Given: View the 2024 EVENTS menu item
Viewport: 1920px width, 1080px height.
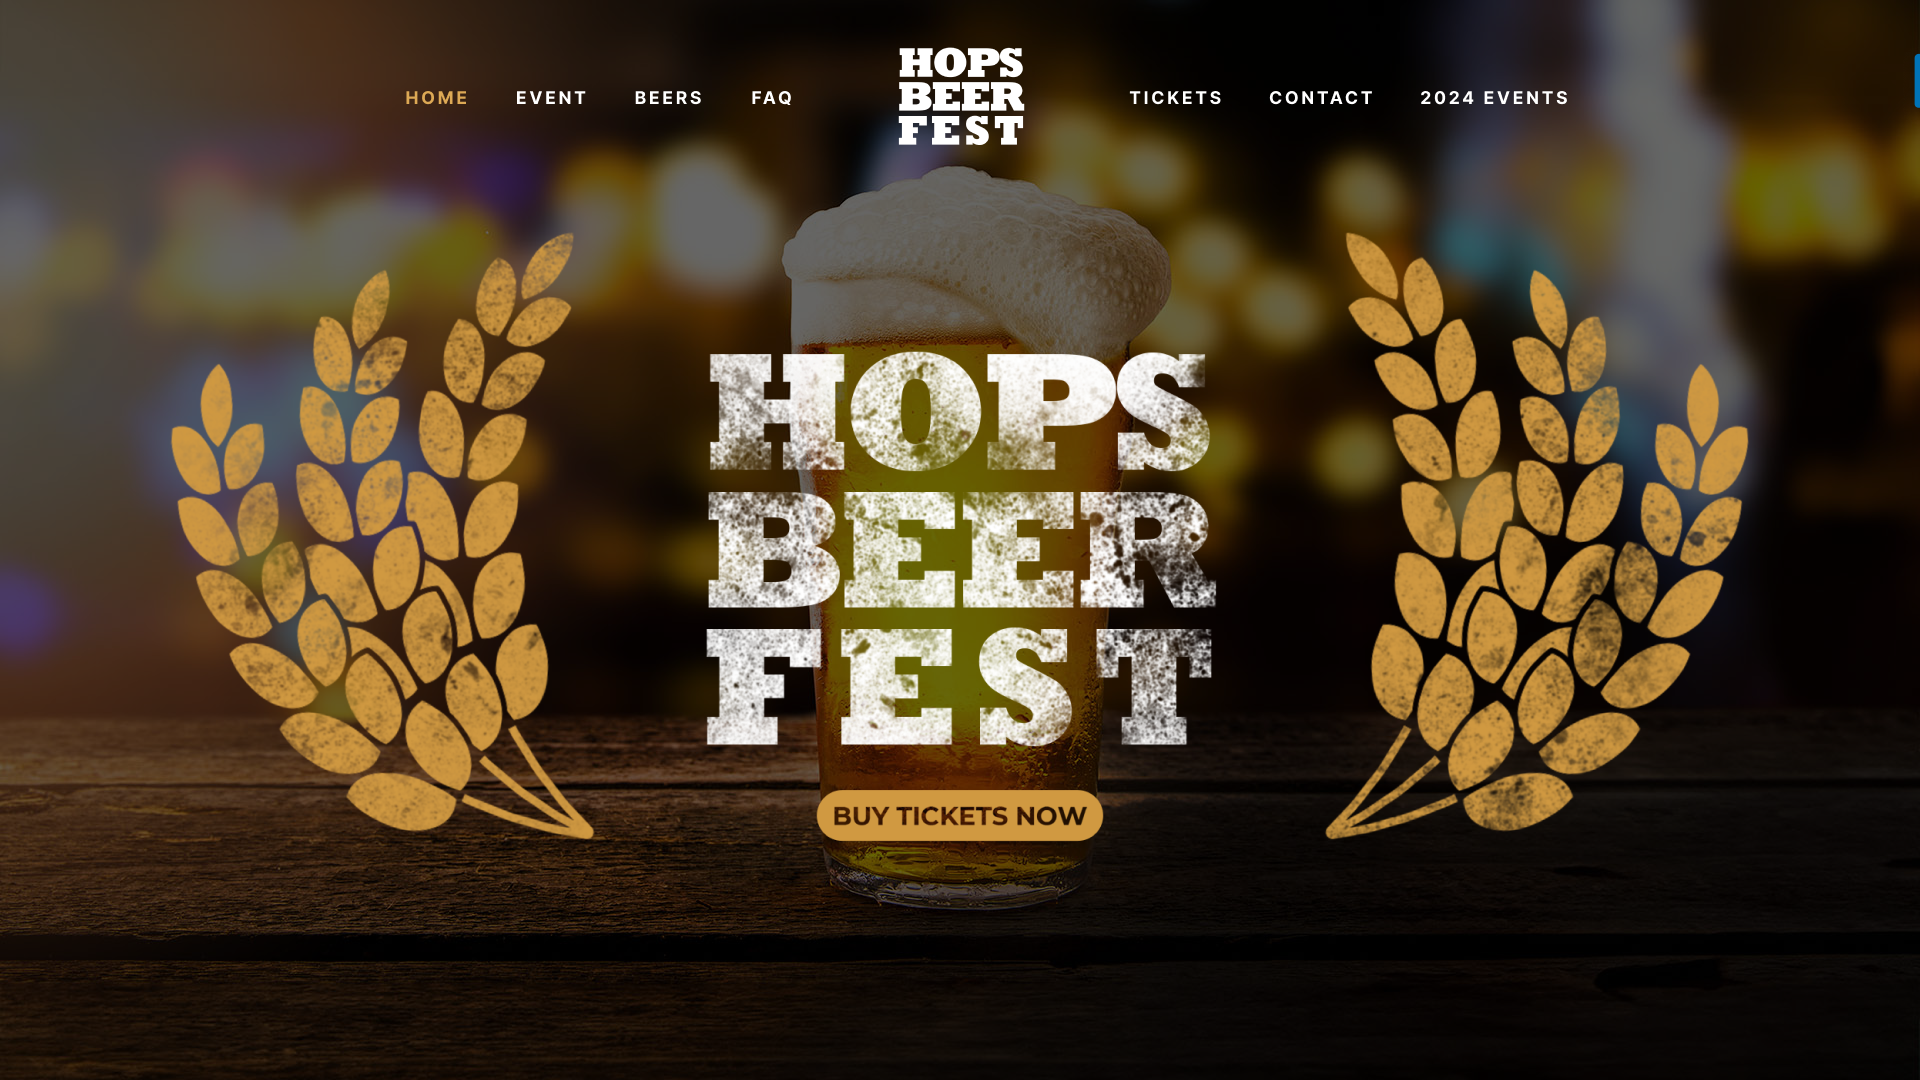Looking at the screenshot, I should (1495, 98).
